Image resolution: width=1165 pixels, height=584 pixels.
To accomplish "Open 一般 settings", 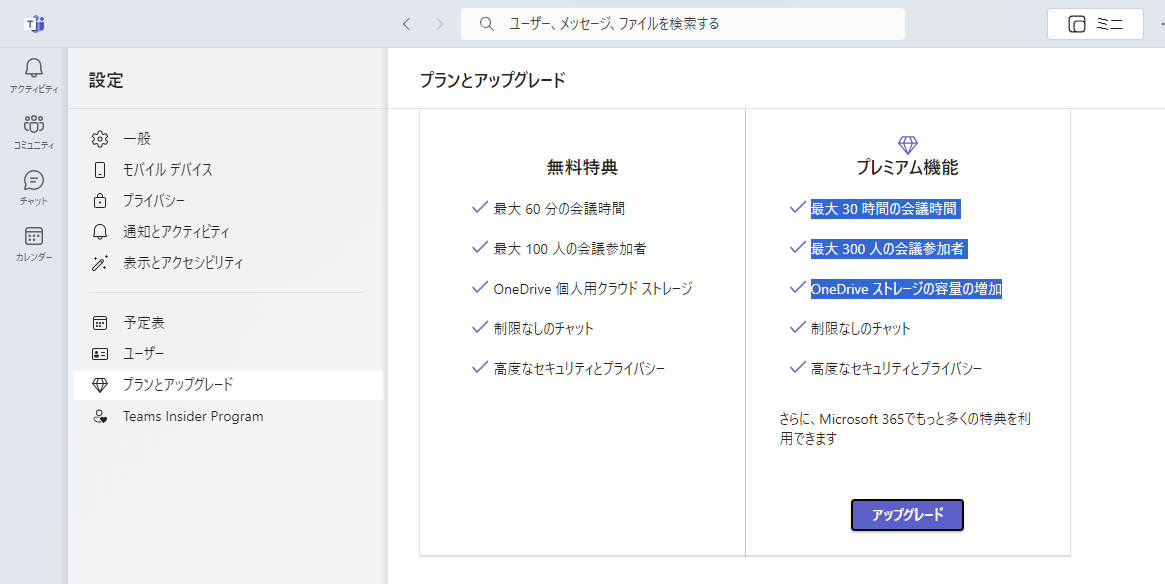I will pos(228,138).
